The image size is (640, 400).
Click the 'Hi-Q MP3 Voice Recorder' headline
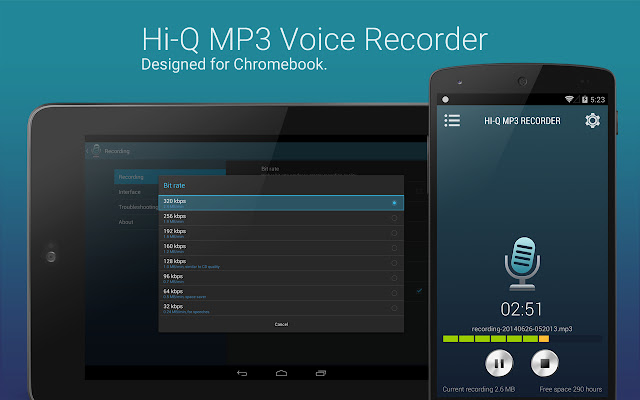315,39
